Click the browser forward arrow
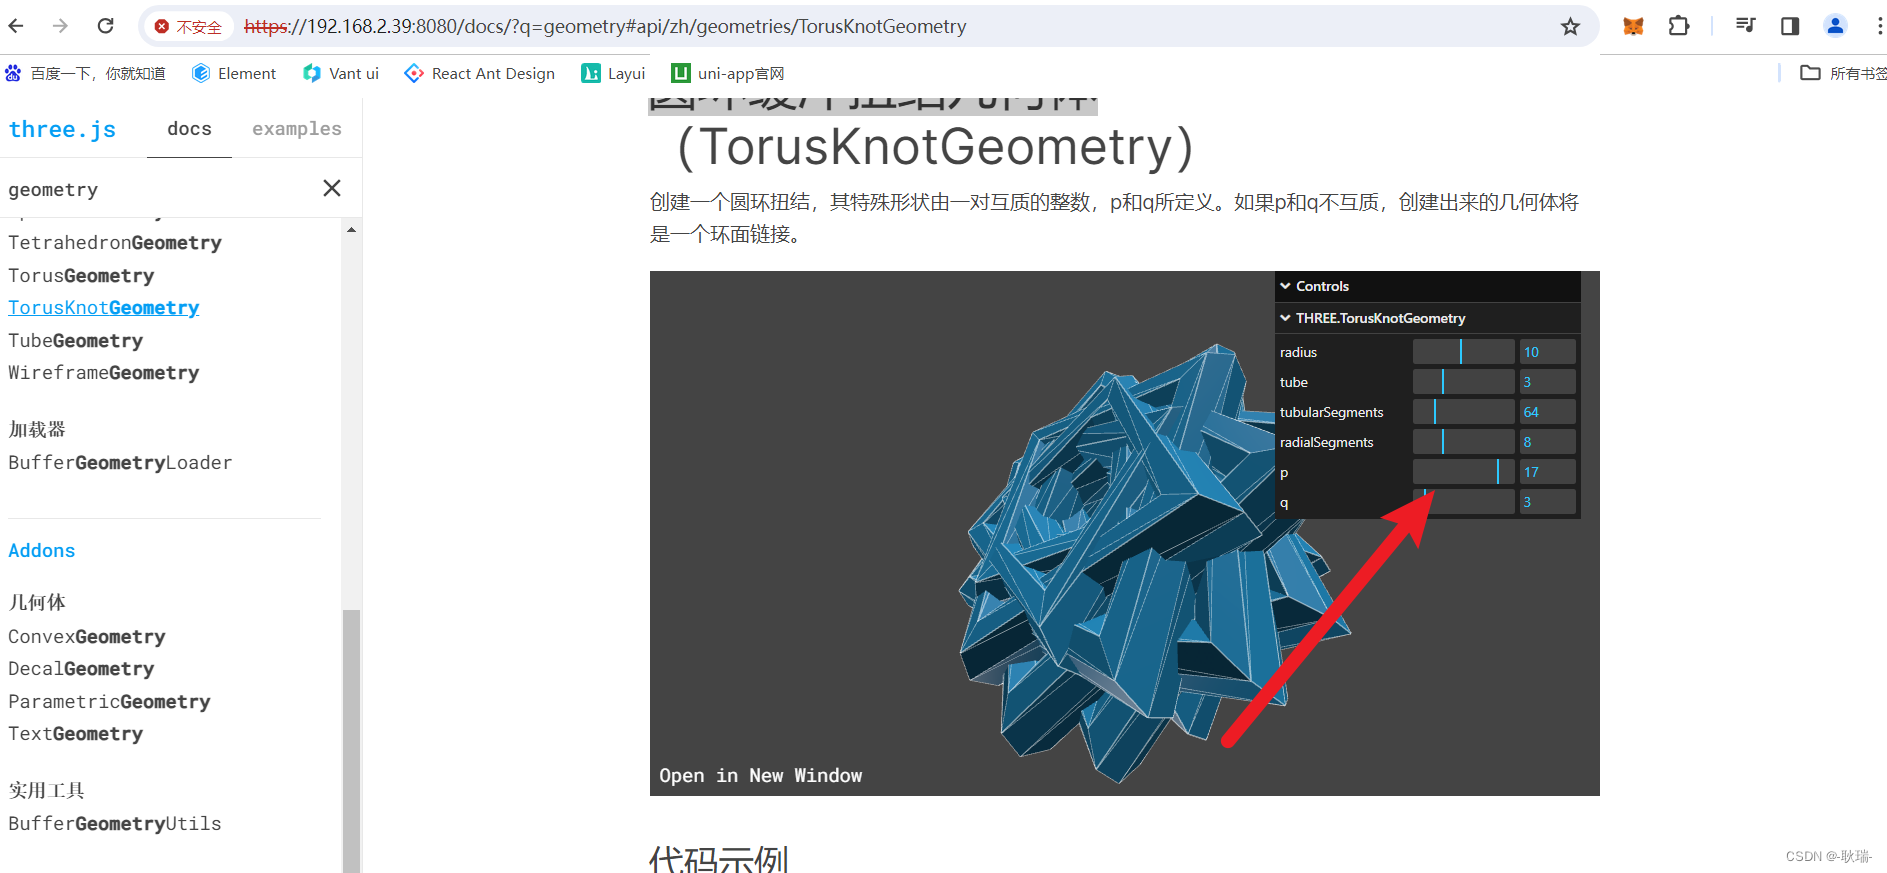This screenshot has height=873, width=1887. pos(60,26)
